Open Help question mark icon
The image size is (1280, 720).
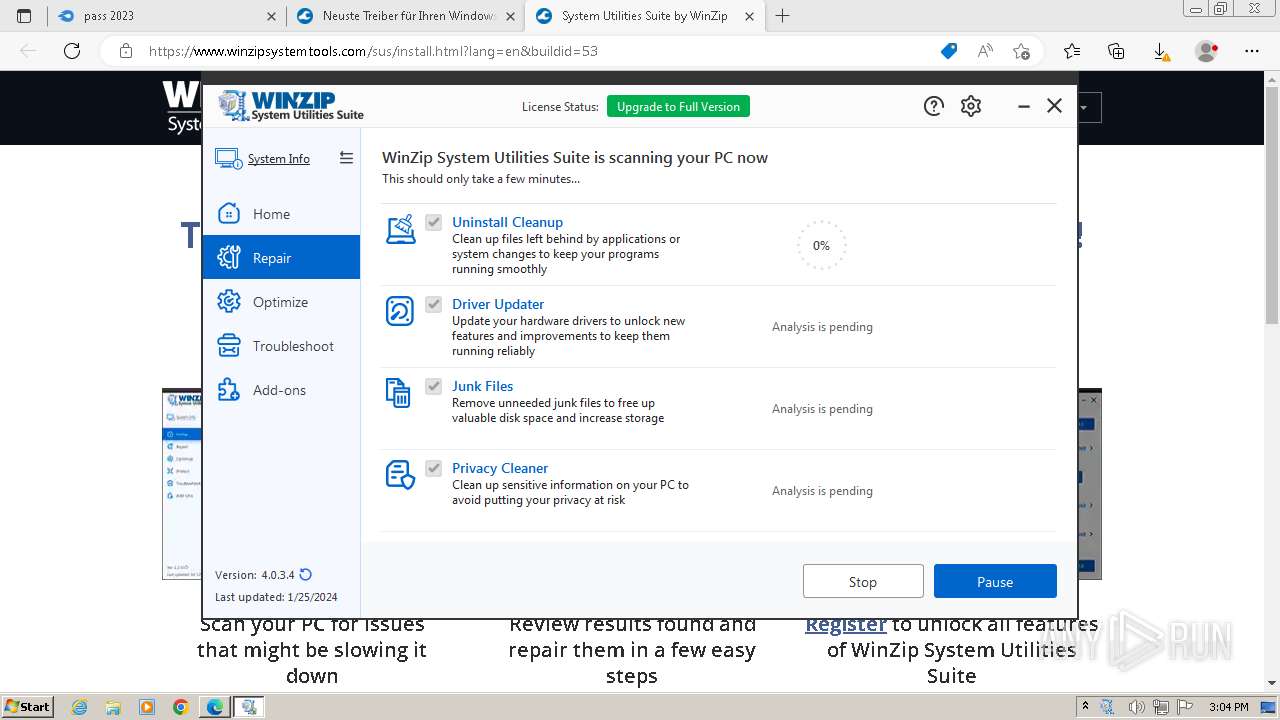coord(934,106)
